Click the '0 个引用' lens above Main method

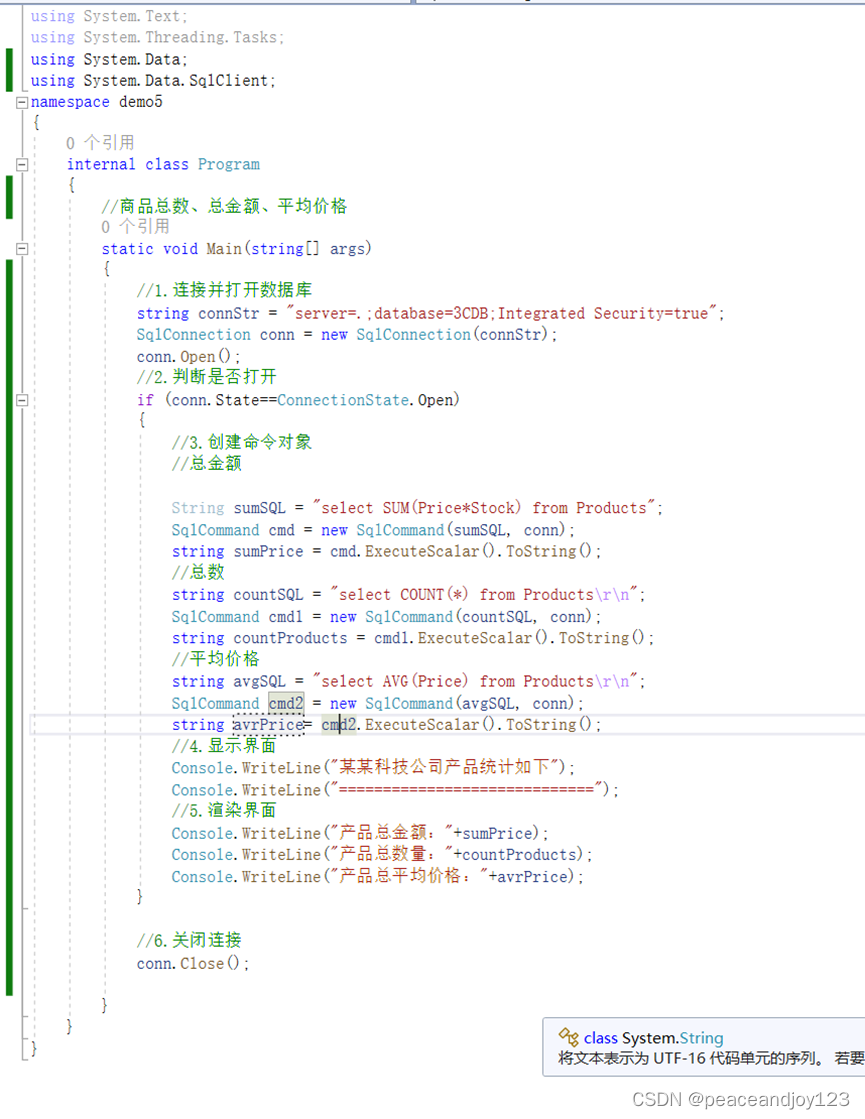136,227
